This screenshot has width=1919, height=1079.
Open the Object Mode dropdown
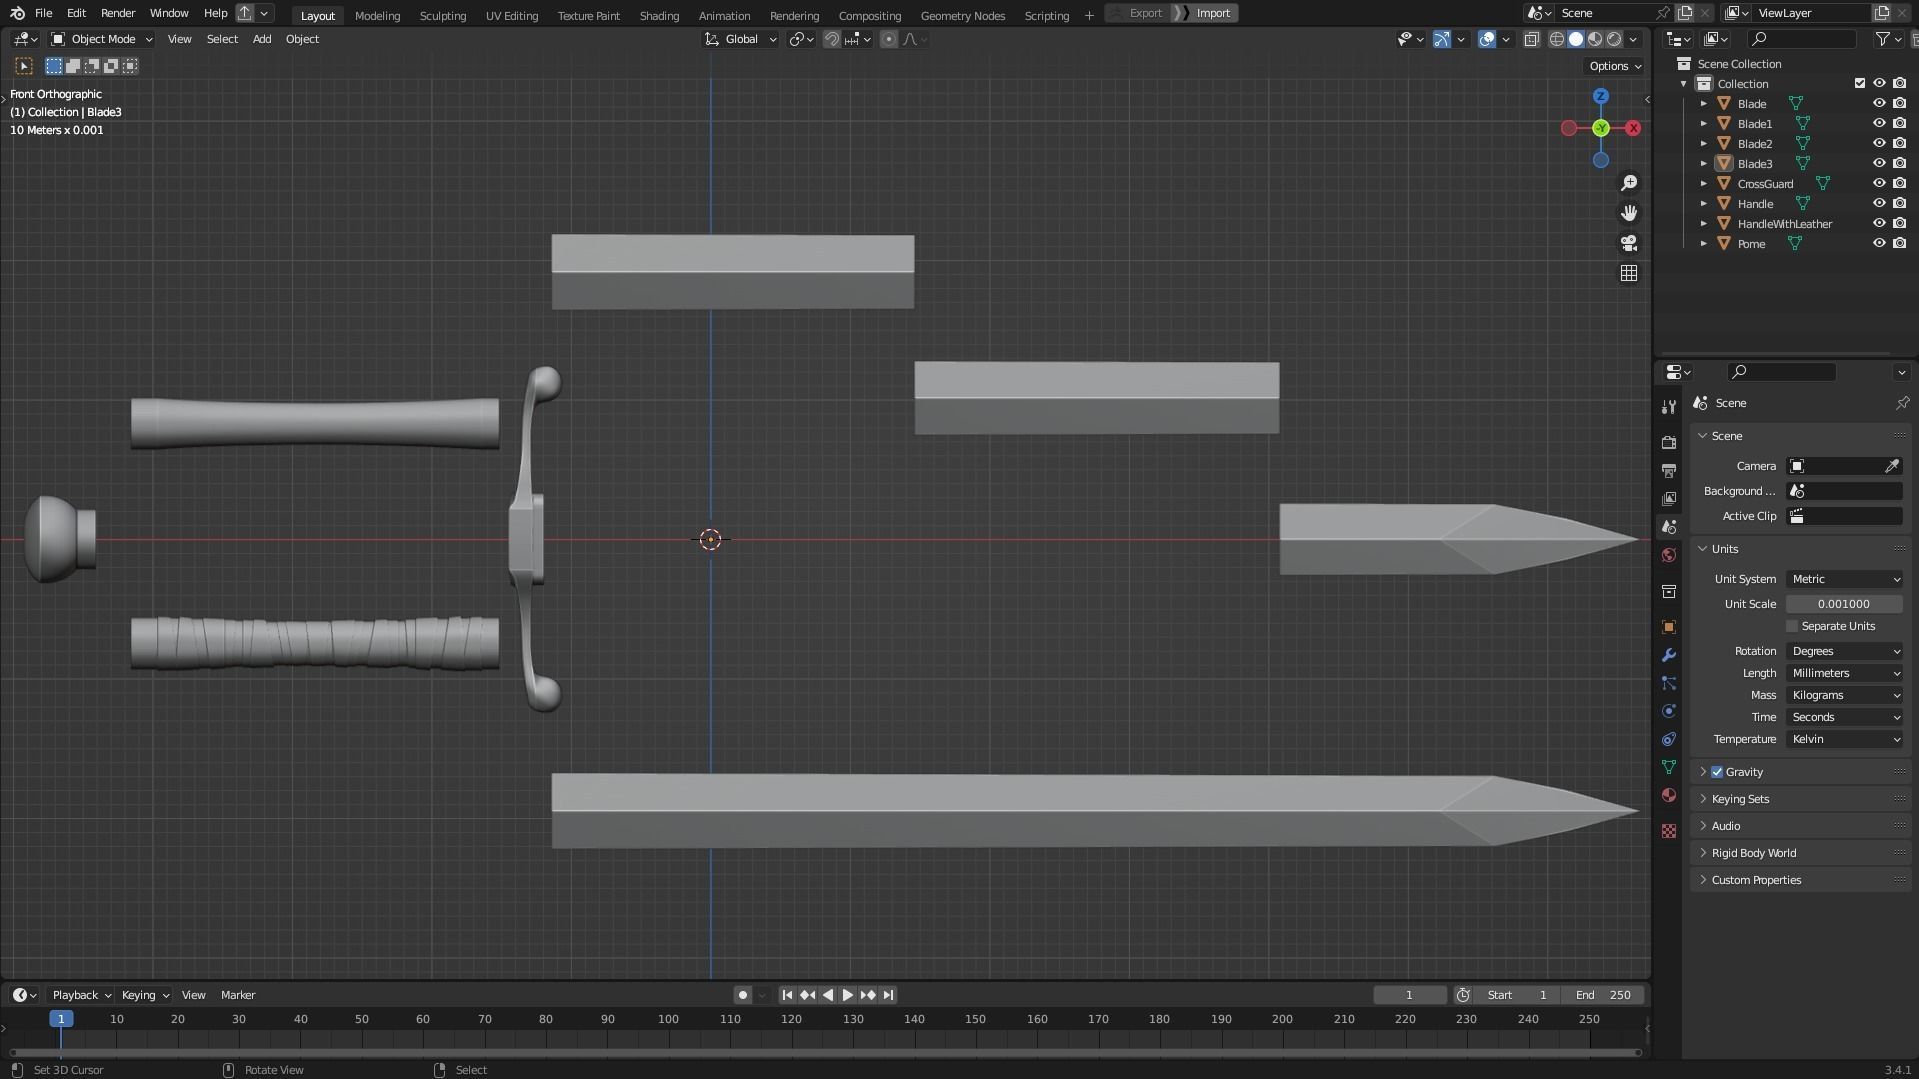102,39
